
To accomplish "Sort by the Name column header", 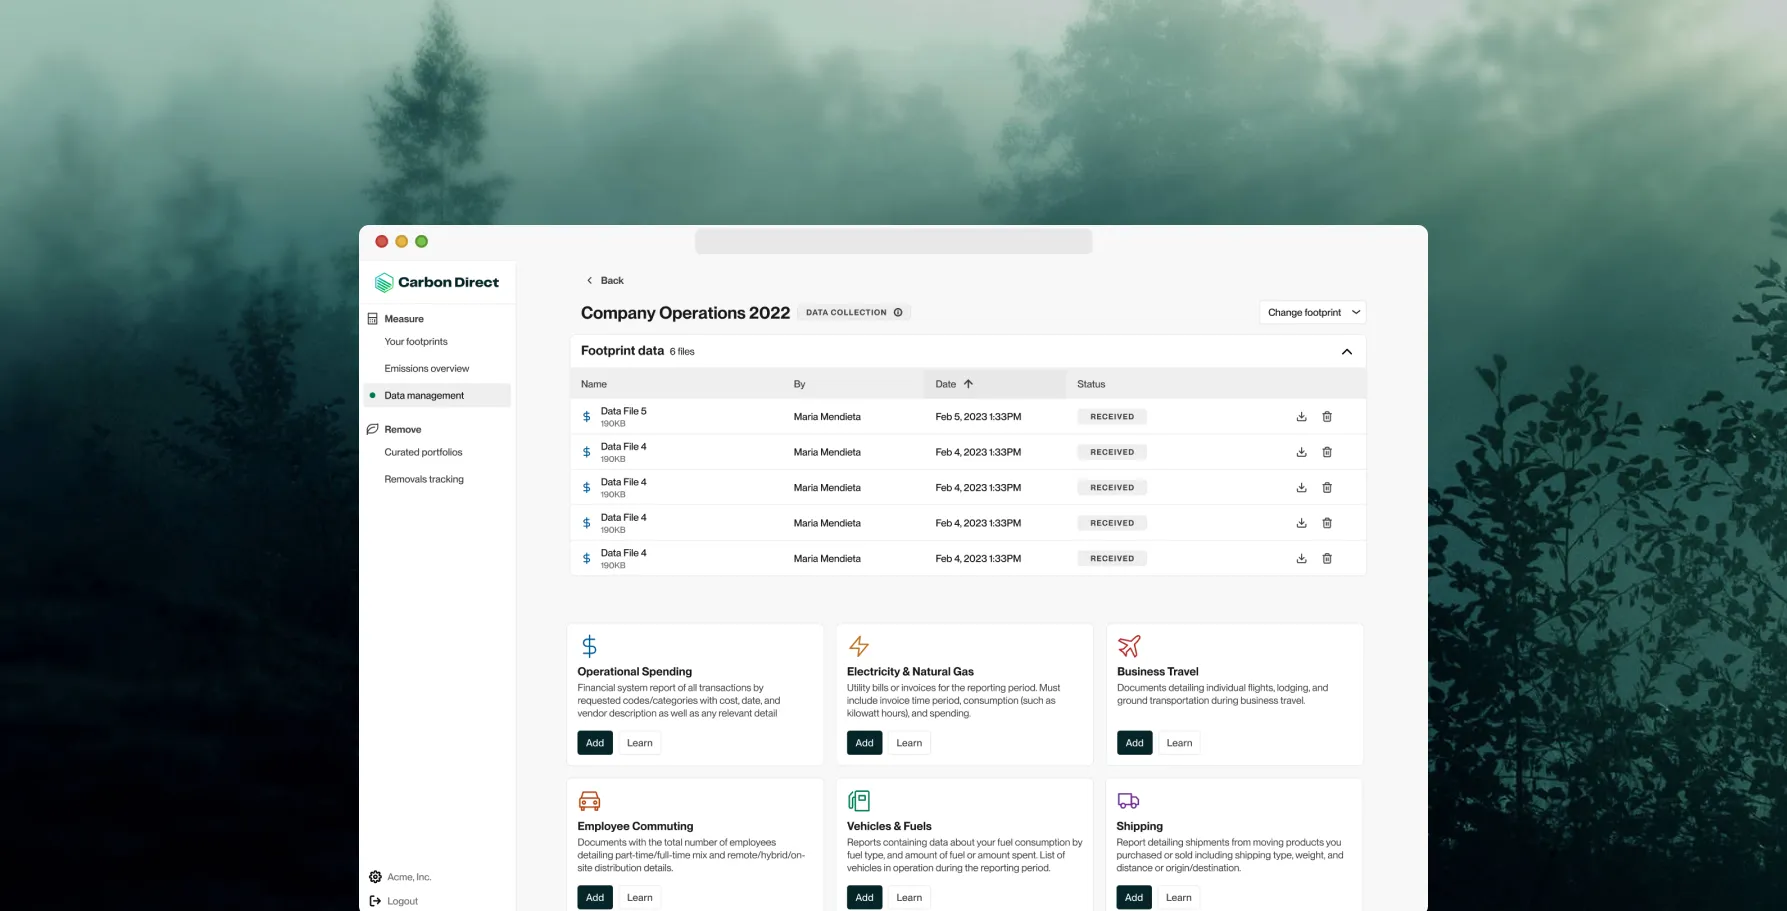I will point(594,384).
